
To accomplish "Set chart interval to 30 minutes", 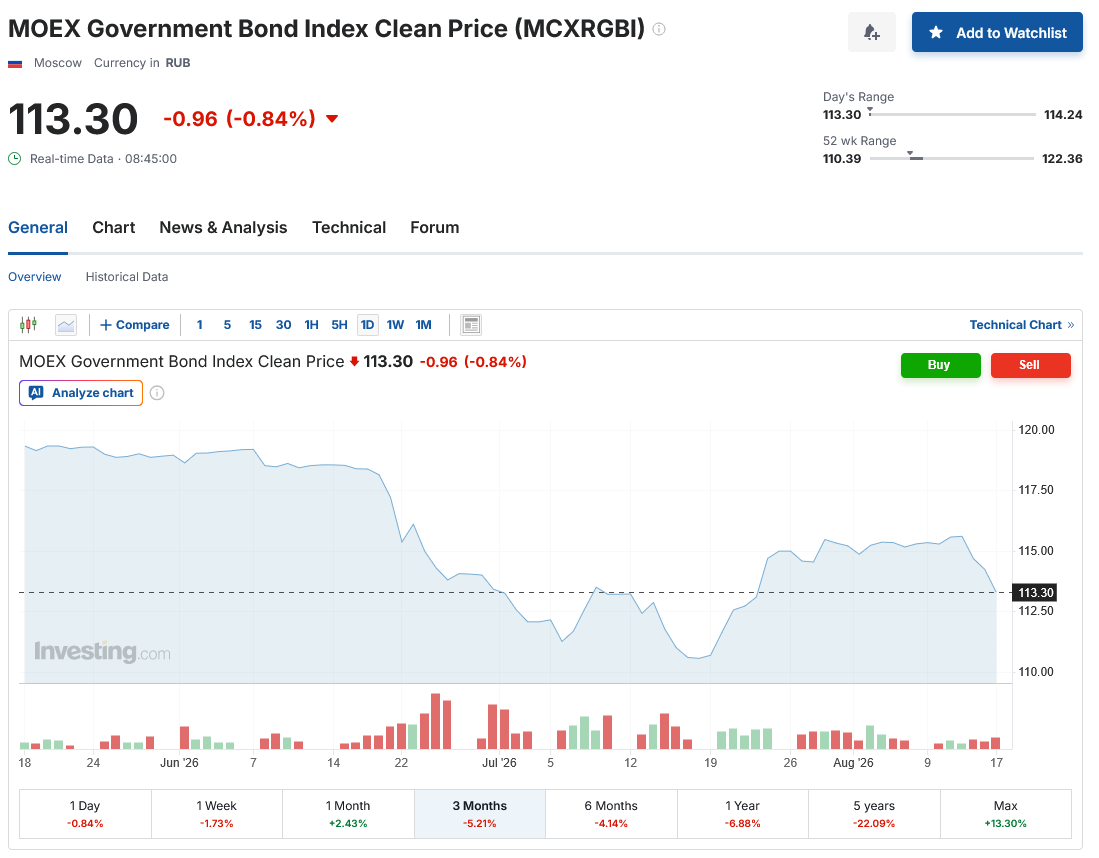I will point(283,325).
